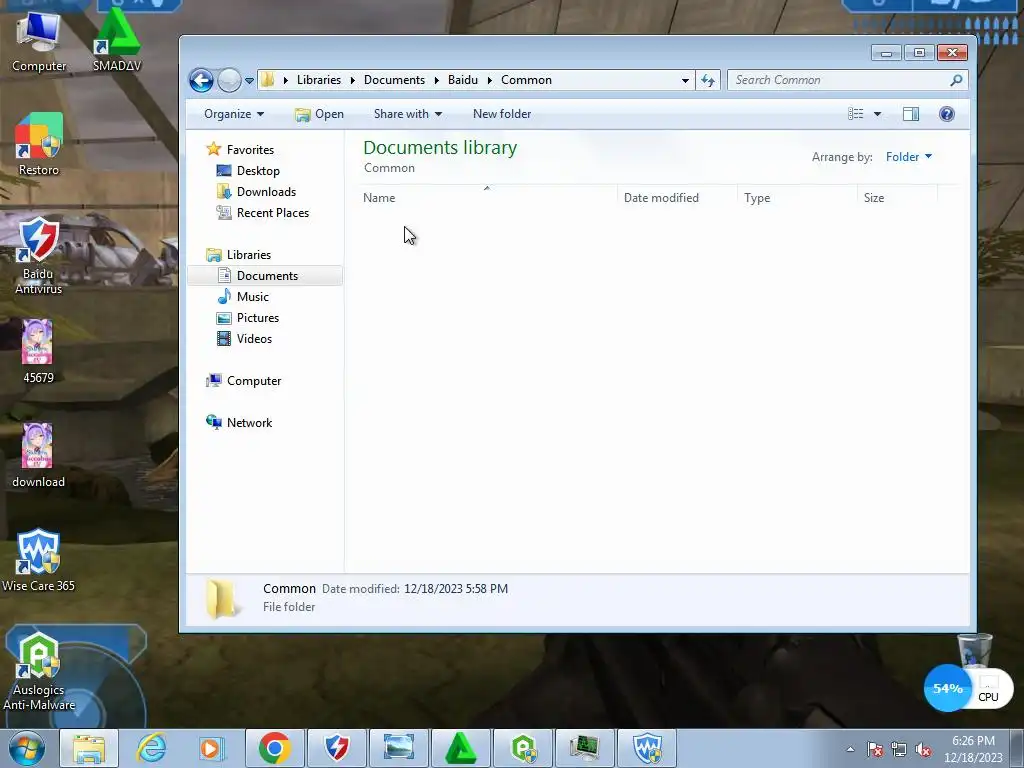This screenshot has width=1024, height=768.
Task: Go back using the Back arrow button
Action: click(x=201, y=80)
